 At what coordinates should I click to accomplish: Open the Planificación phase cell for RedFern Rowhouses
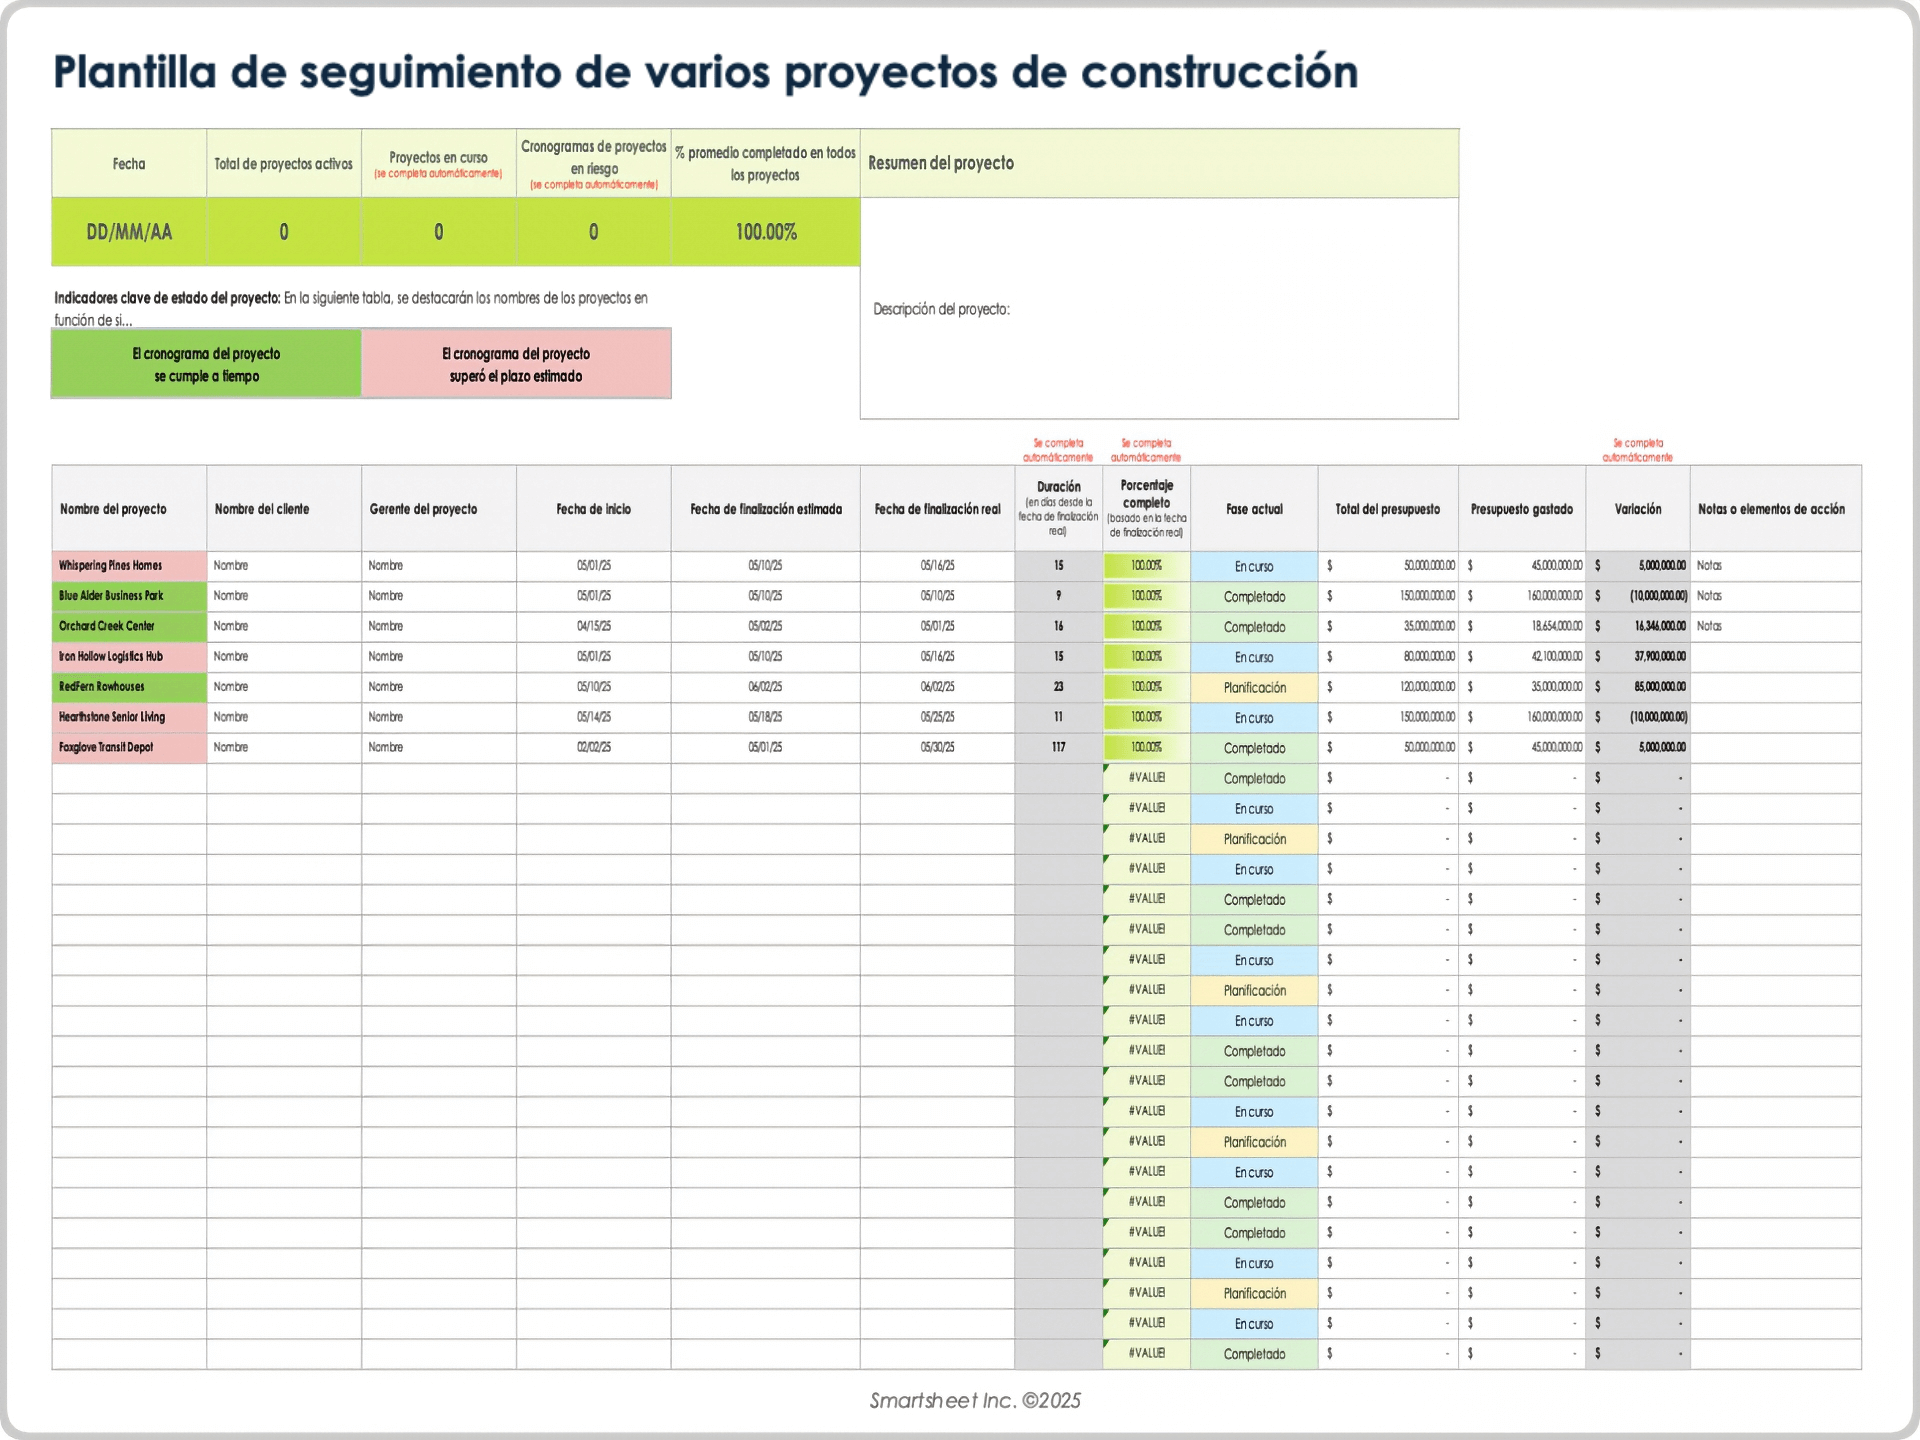click(x=1254, y=687)
